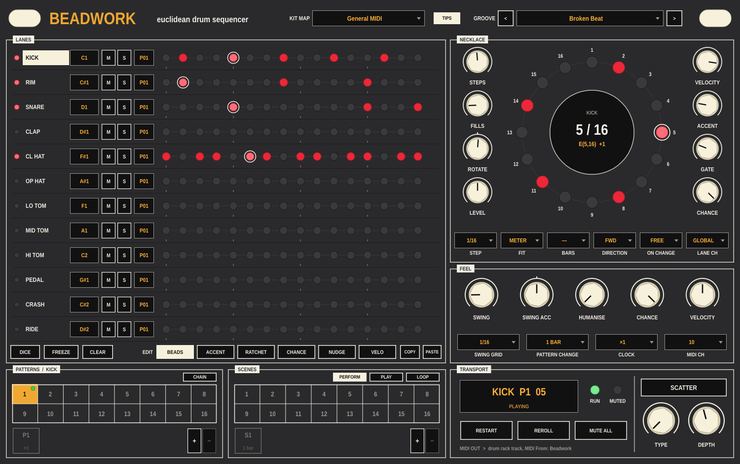740x464 pixels.
Task: Click the last step bead in SNARE lane
Action: (x=418, y=107)
